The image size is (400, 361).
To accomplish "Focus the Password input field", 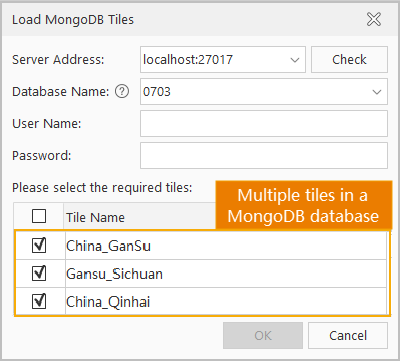I will click(x=264, y=156).
